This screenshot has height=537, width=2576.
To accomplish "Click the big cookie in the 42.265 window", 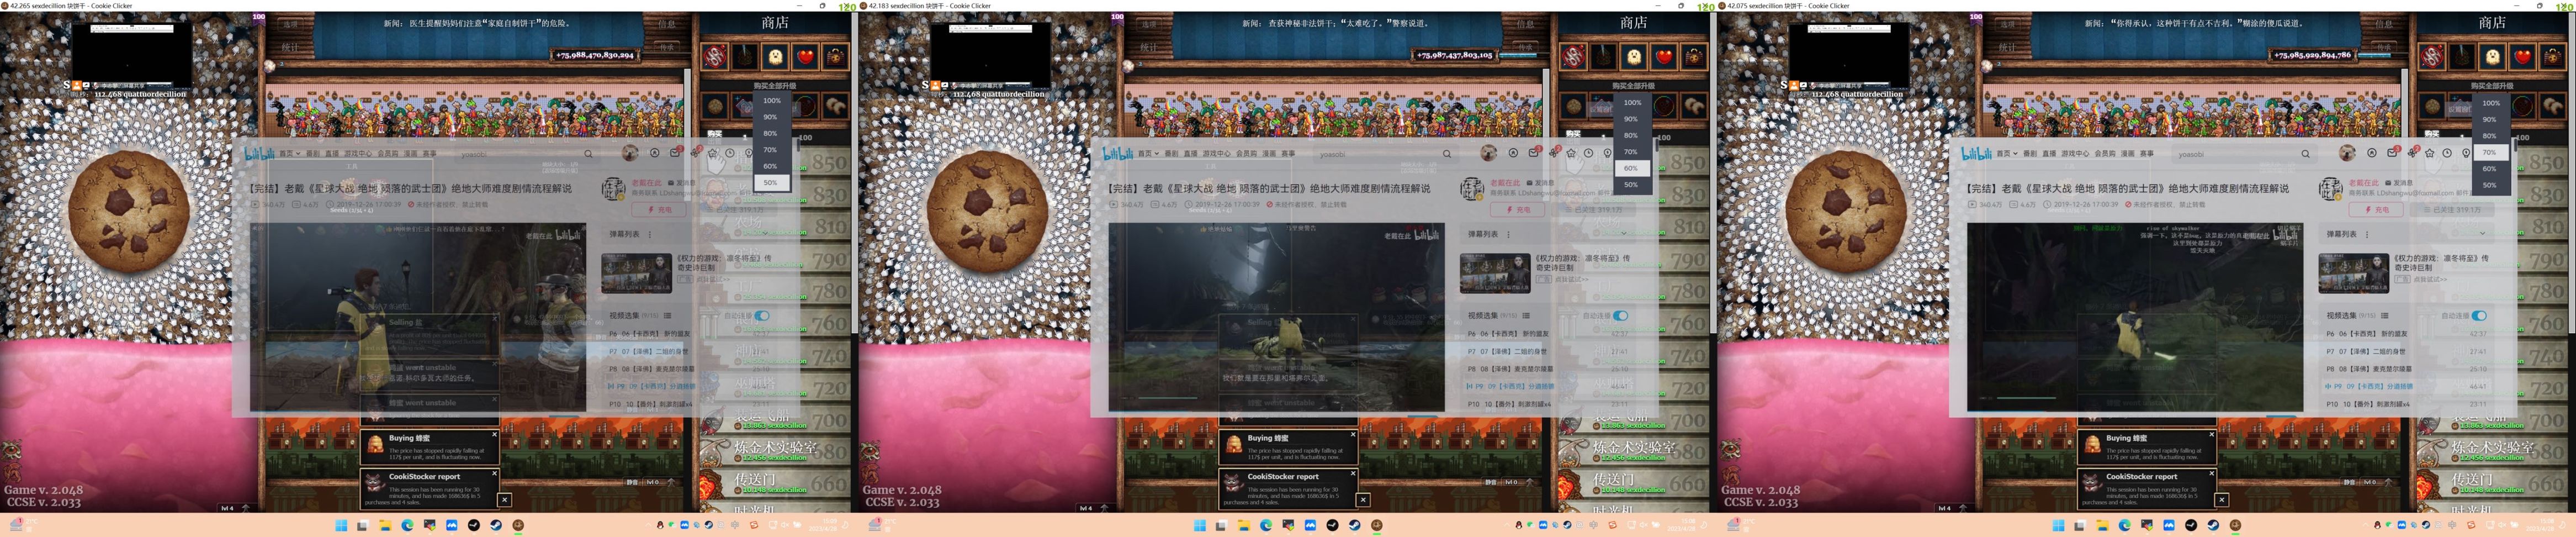I will pos(129,211).
